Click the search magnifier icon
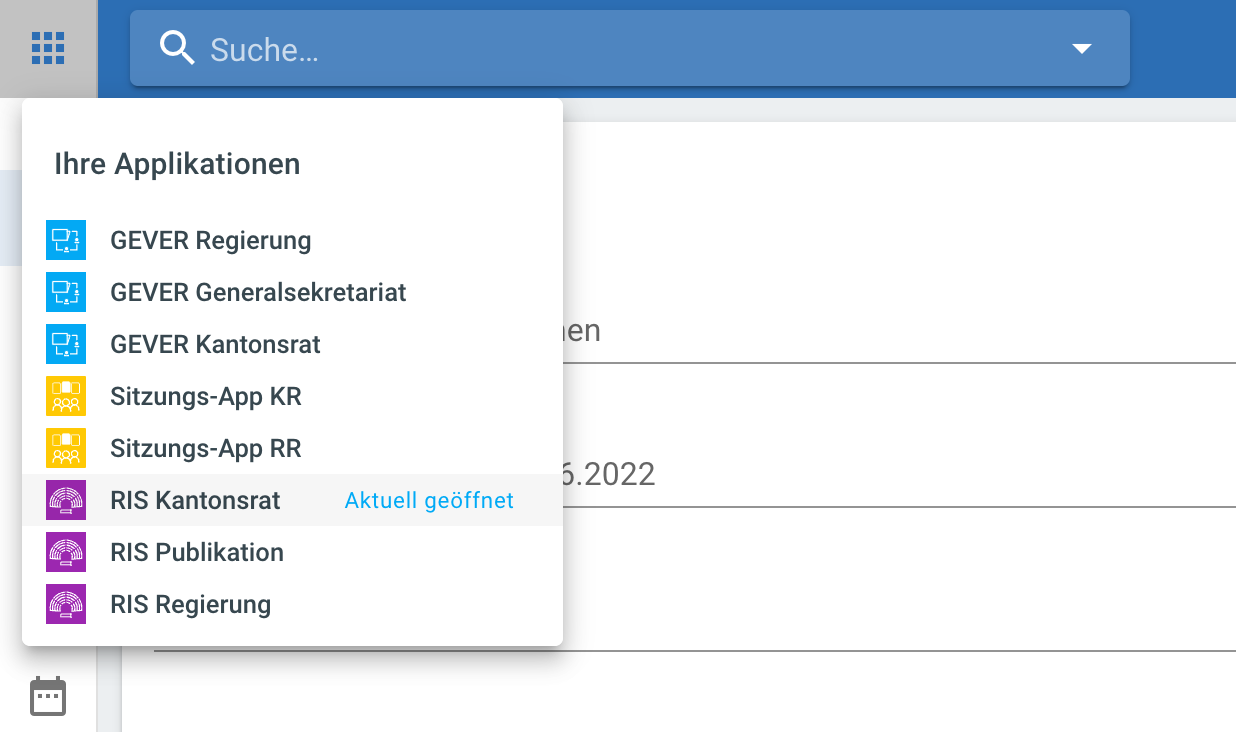This screenshot has width=1236, height=732. click(x=177, y=48)
